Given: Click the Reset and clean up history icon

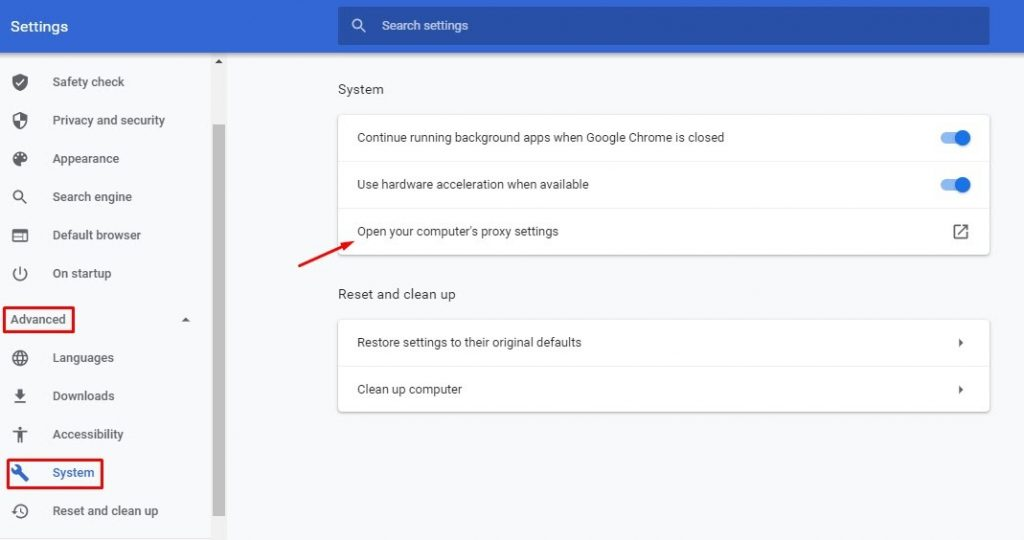Looking at the screenshot, I should pyautogui.click(x=20, y=511).
